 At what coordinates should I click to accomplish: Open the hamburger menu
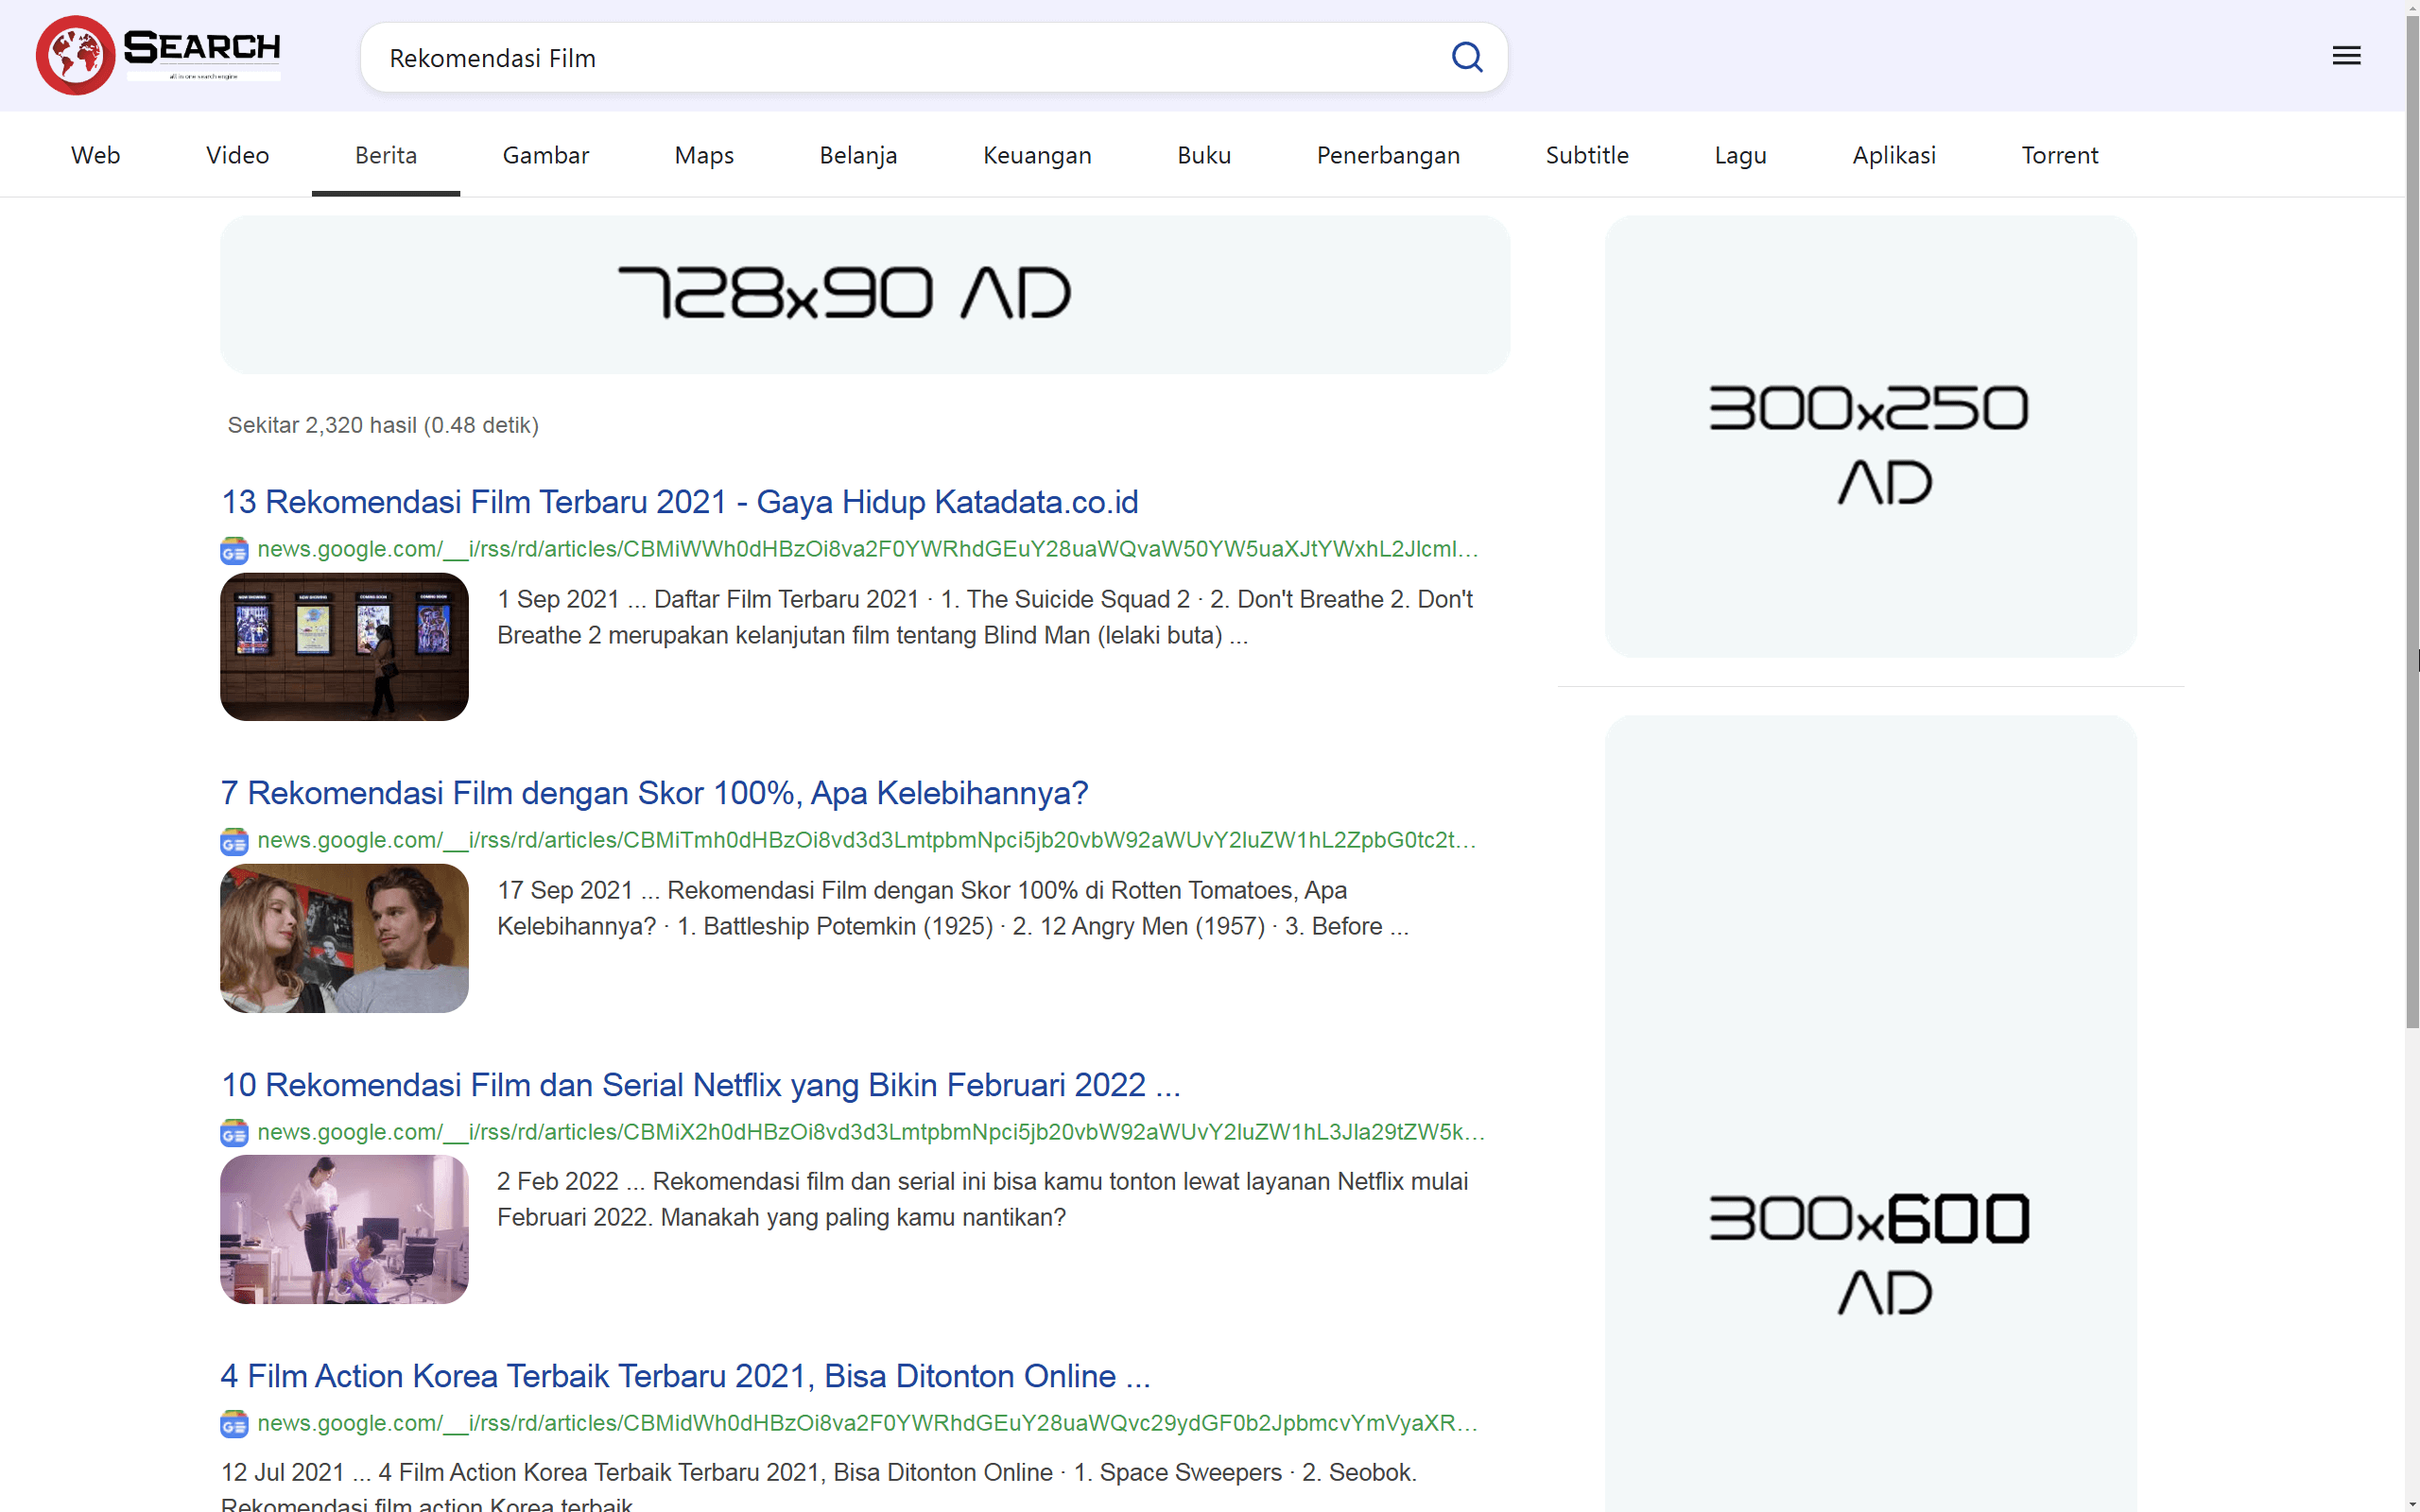tap(2346, 55)
